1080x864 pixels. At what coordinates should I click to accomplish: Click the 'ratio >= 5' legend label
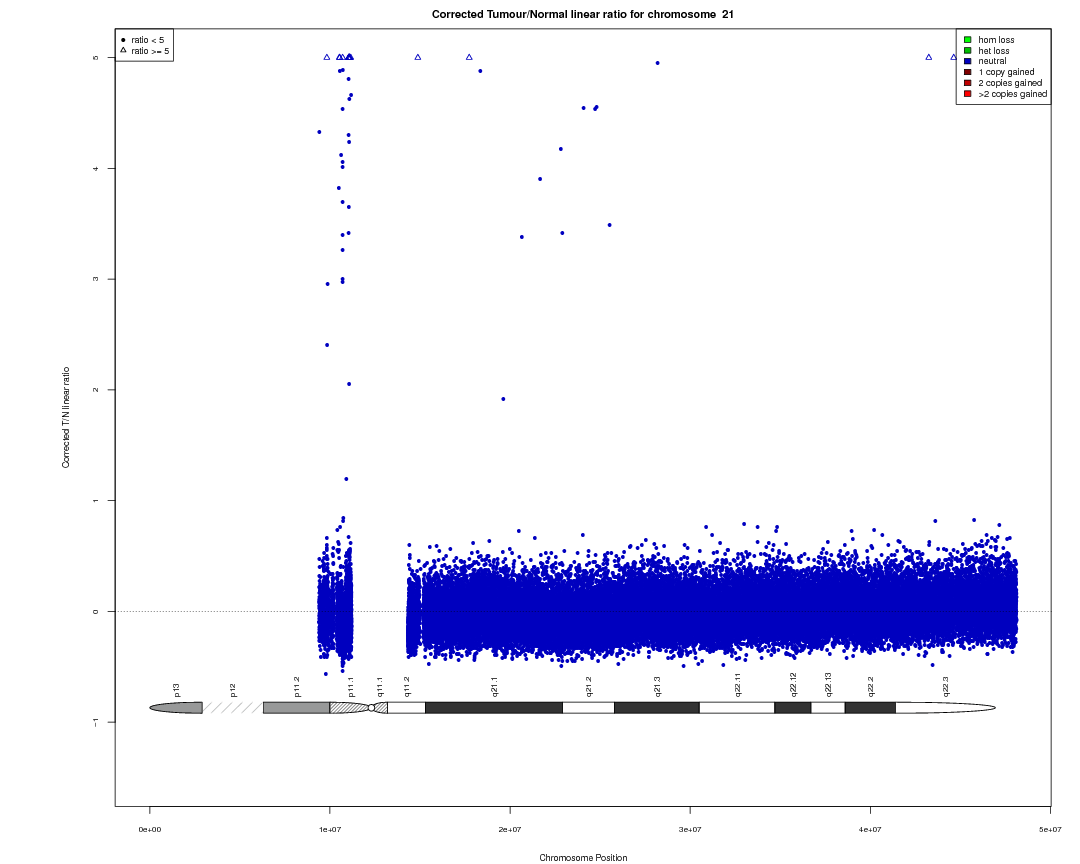tap(150, 51)
